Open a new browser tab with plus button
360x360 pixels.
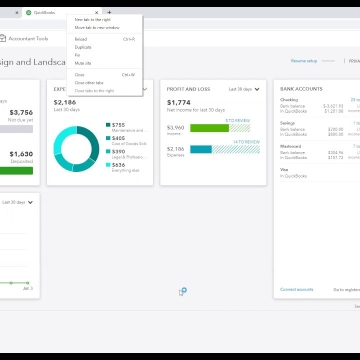[109, 13]
